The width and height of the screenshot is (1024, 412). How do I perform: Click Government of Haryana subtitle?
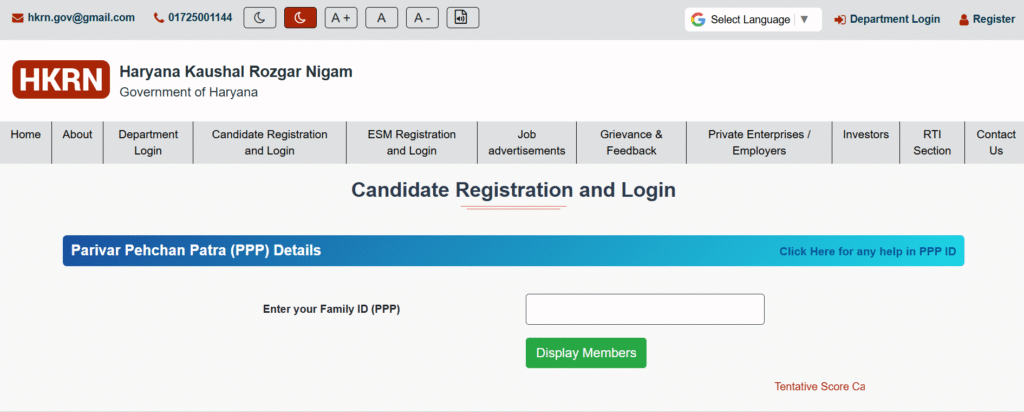pyautogui.click(x=189, y=92)
